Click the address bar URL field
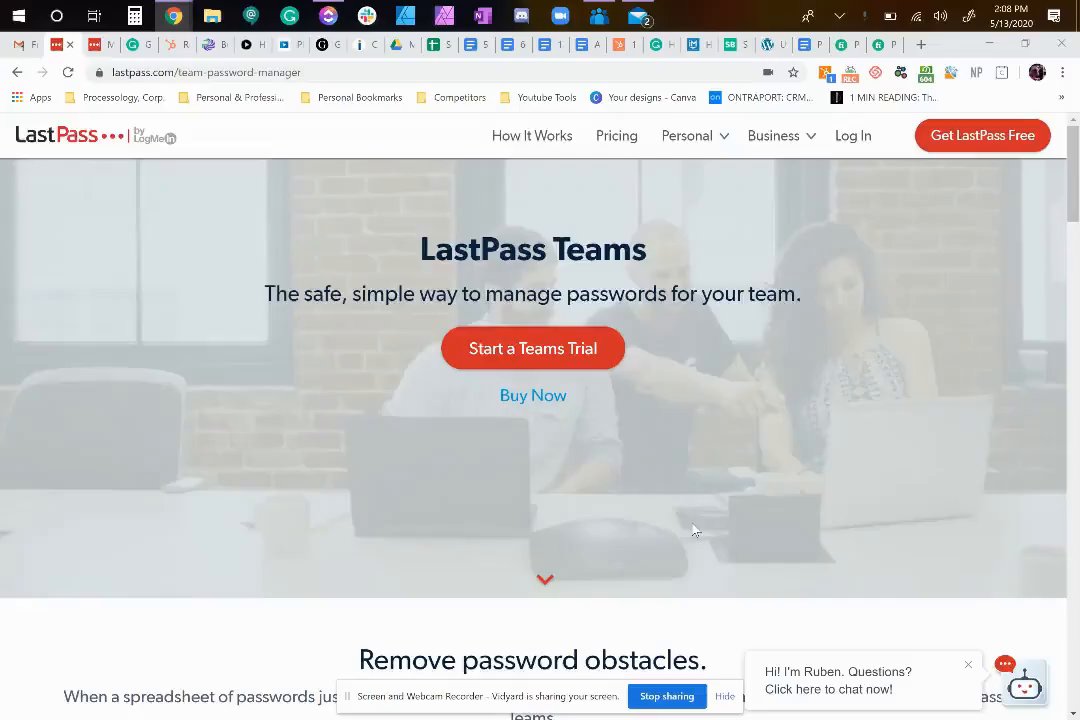1080x720 pixels. click(x=427, y=72)
